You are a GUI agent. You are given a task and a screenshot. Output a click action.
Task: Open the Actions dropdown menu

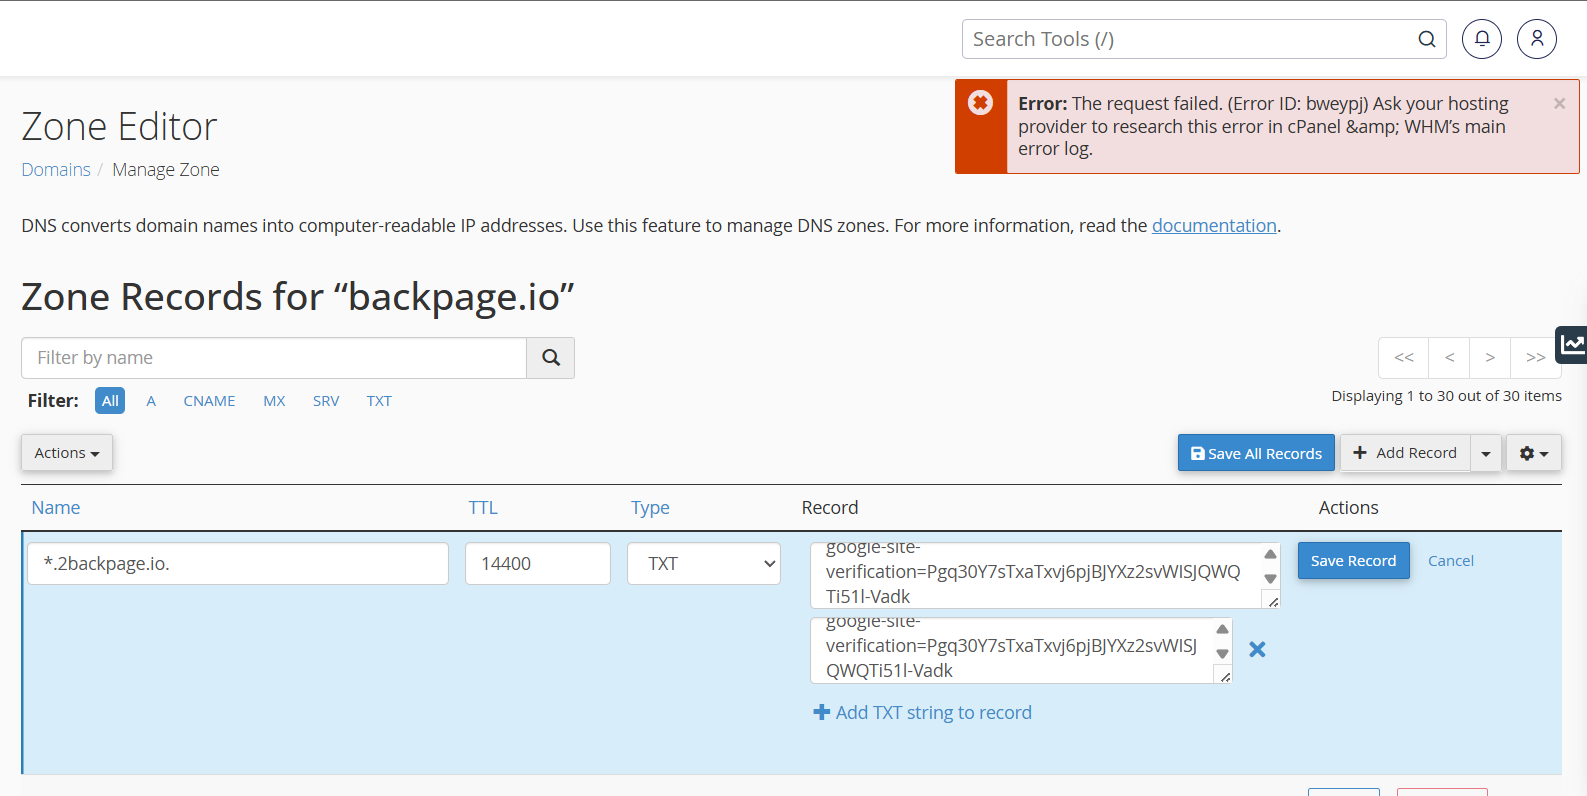coord(67,453)
